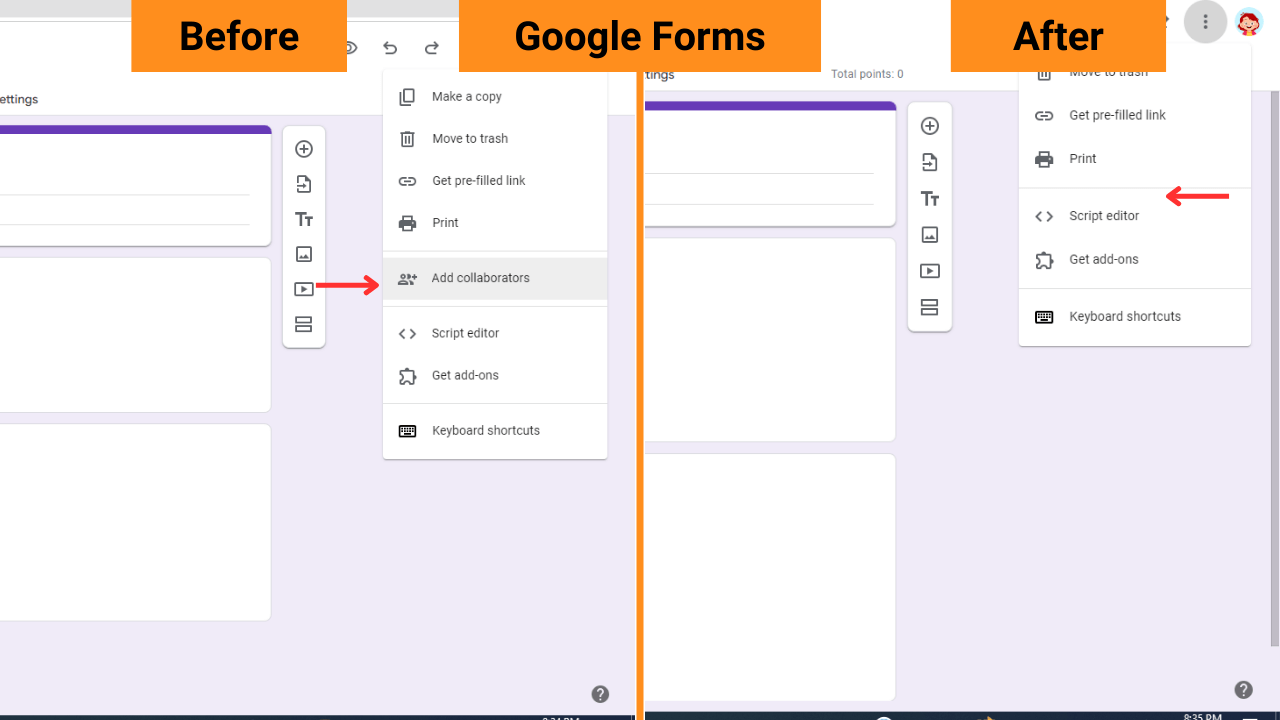Choose Get add-ons
The image size is (1280, 720).
466,375
